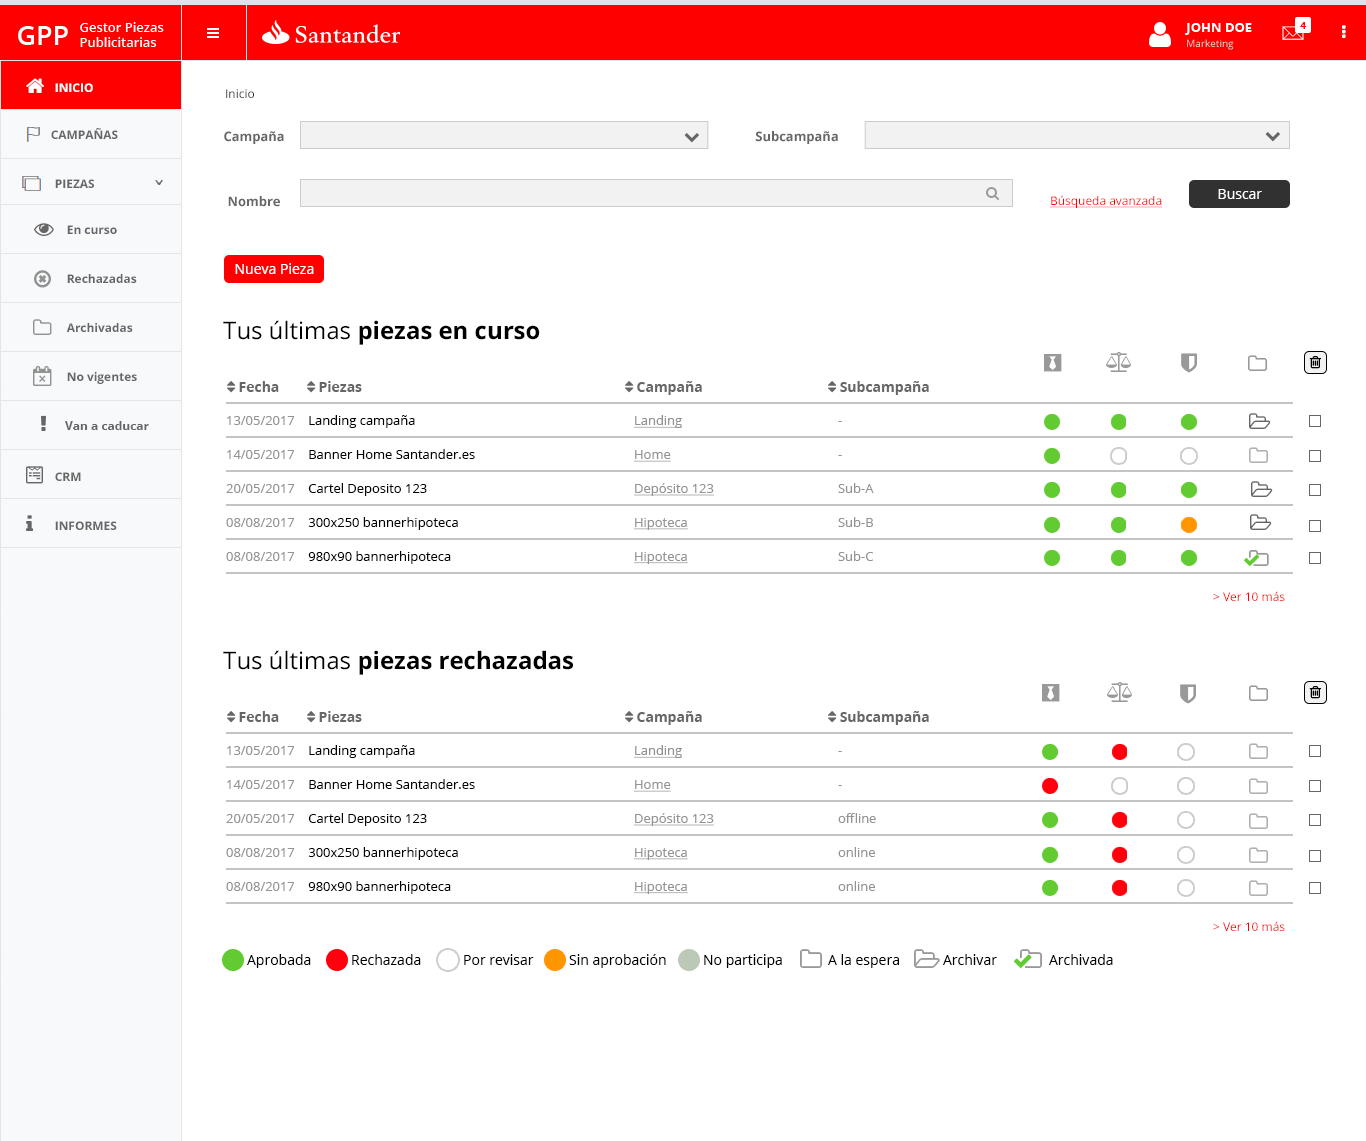Open the Subcampaña dropdown
The height and width of the screenshot is (1141, 1366).
1077,135
